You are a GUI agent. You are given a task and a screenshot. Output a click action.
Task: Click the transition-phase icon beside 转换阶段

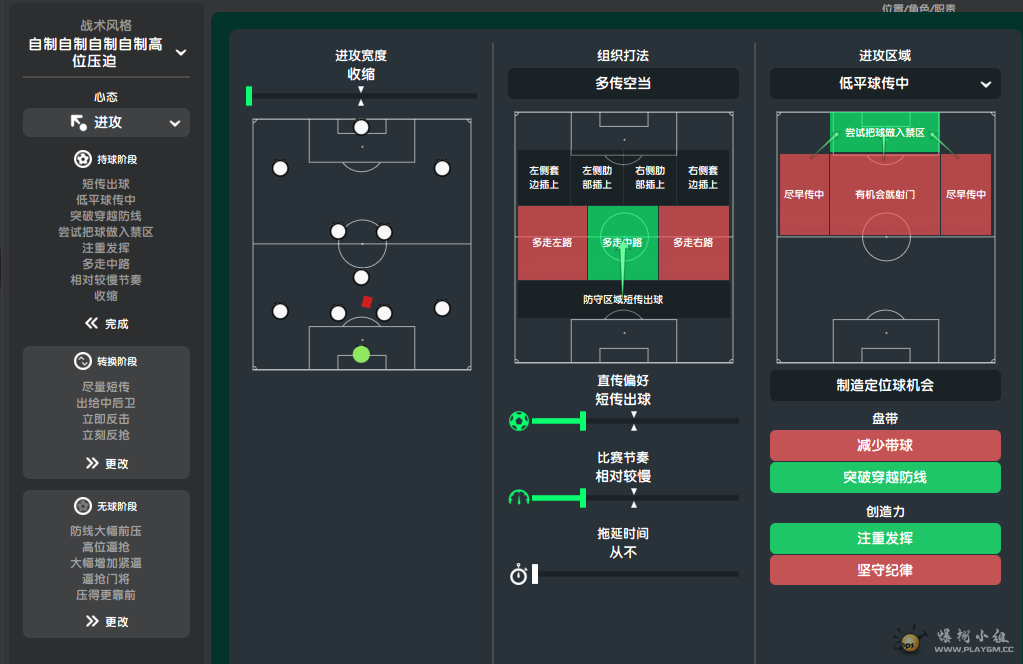83,361
